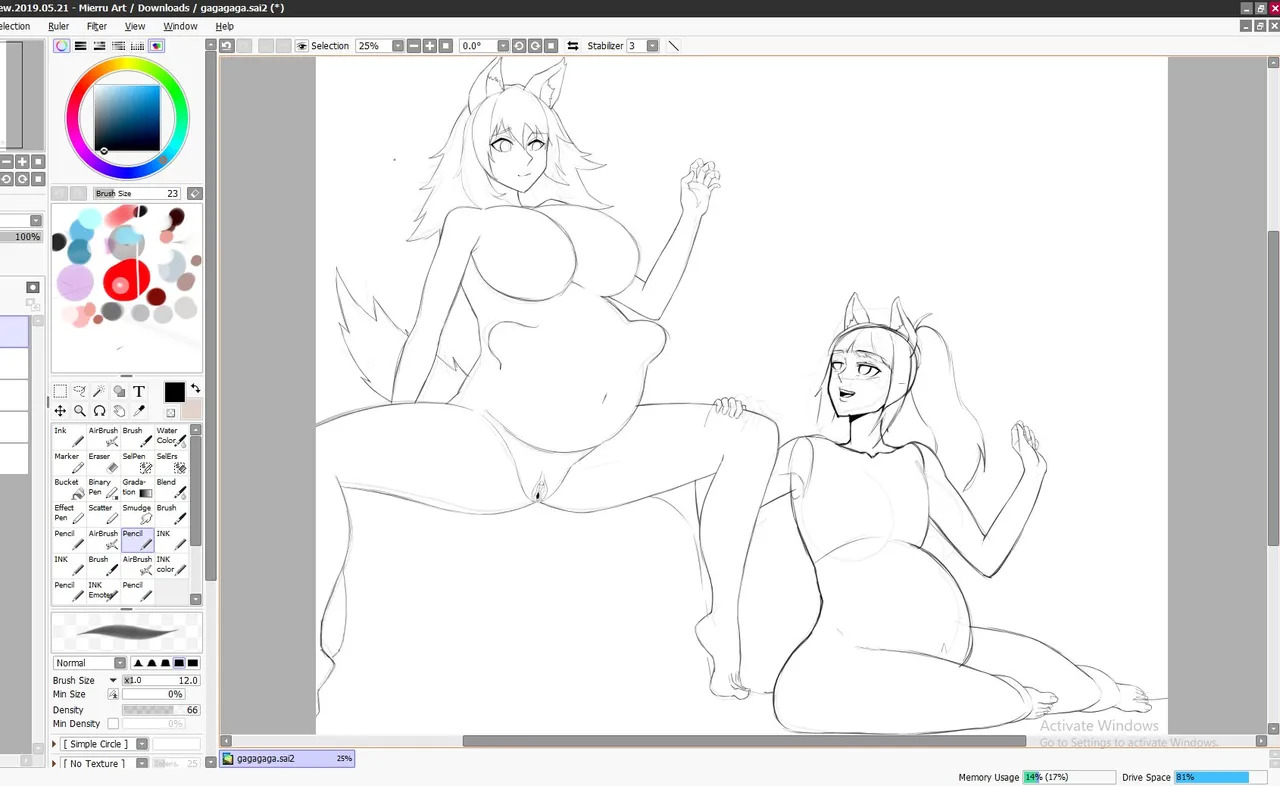The height and width of the screenshot is (786, 1280).
Task: Open the Normal blending mode dropdown
Action: (120, 663)
